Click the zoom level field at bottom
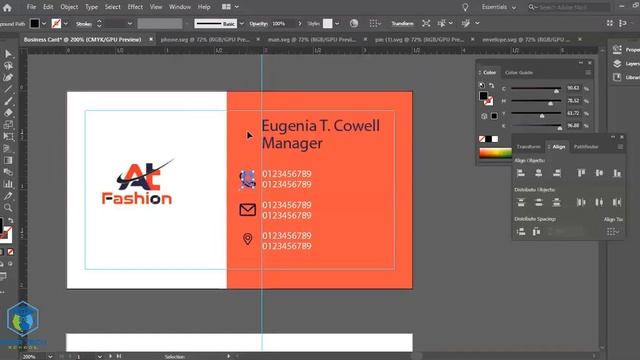This screenshot has width=640, height=360. tap(34, 356)
